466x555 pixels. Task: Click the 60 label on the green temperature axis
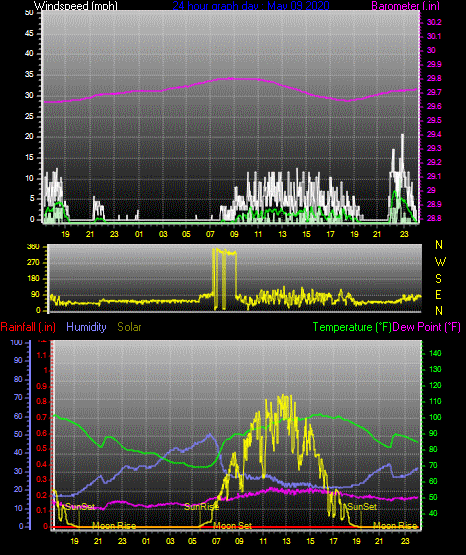(433, 481)
